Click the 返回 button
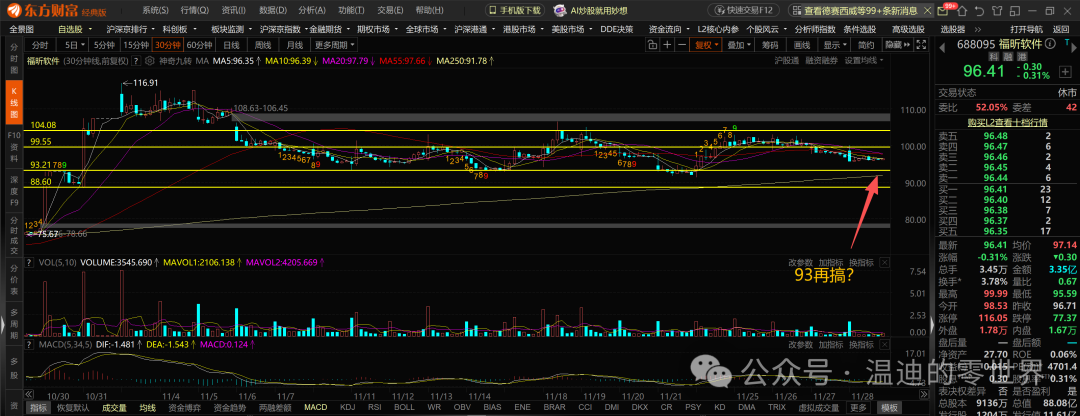Viewport: 1080px width, 416px height. pyautogui.click(x=1060, y=29)
